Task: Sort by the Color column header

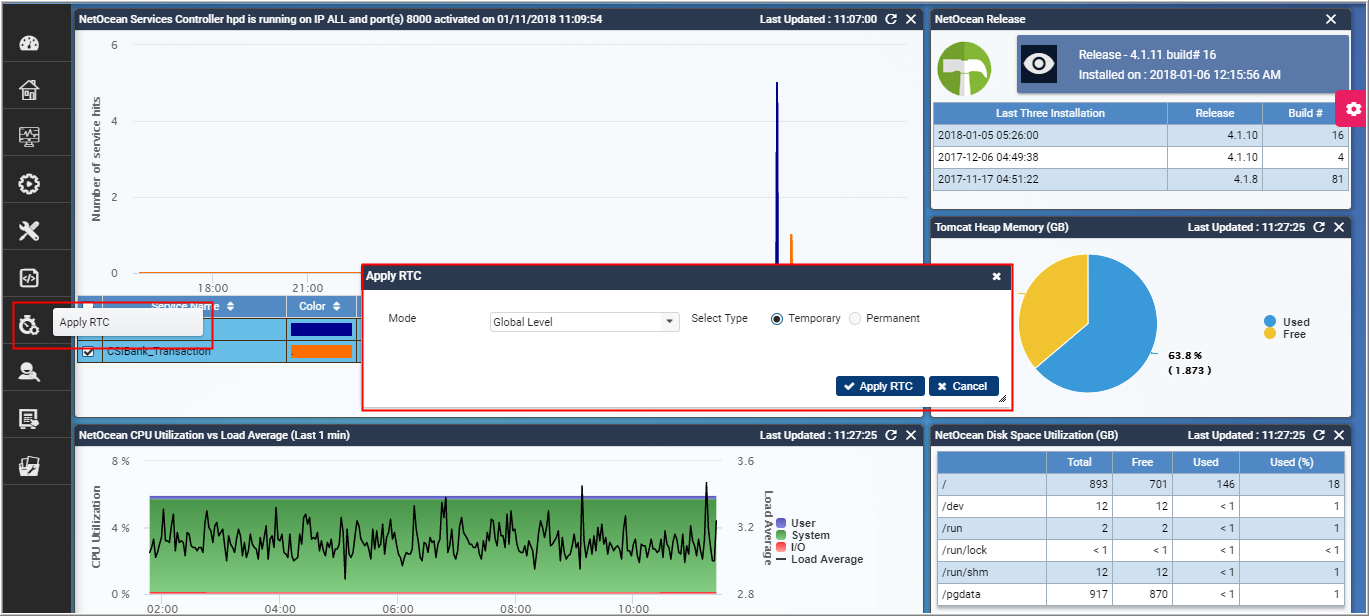Action: click(x=321, y=306)
